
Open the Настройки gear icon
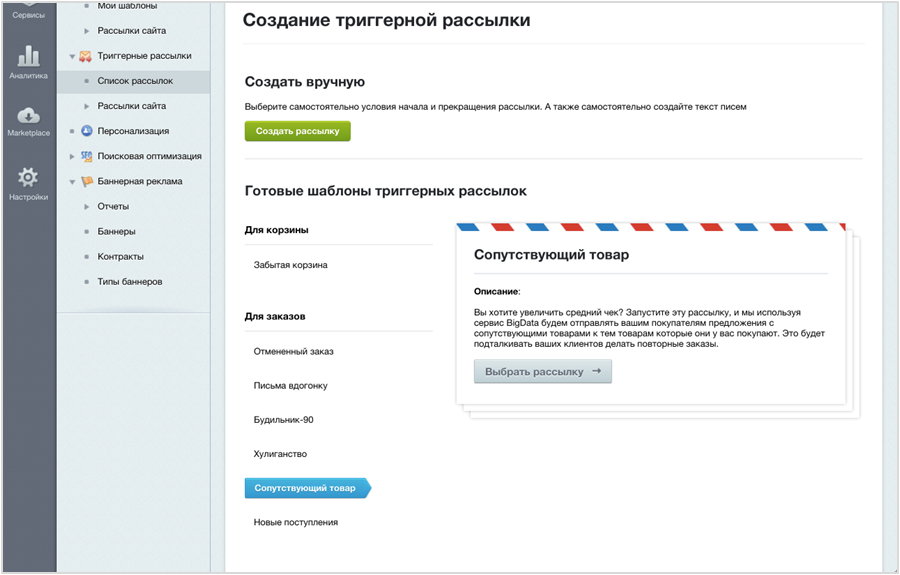pyautogui.click(x=28, y=177)
